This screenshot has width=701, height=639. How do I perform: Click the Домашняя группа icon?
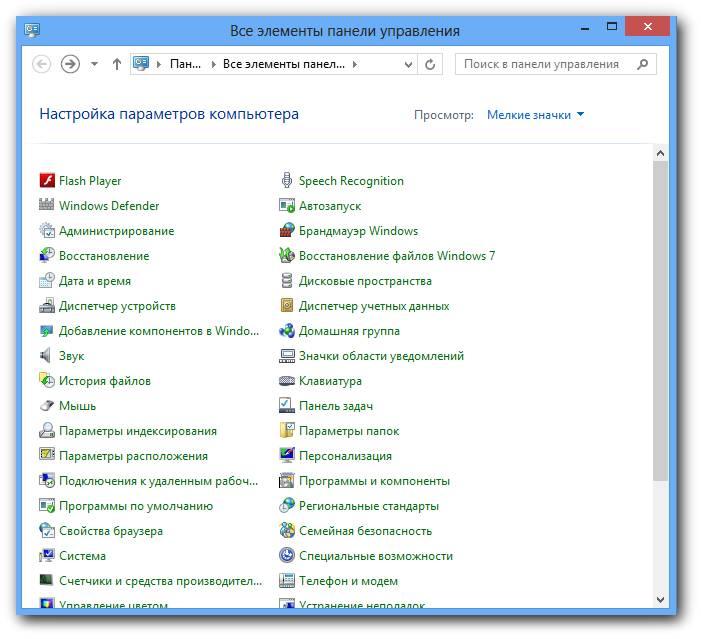click(287, 330)
